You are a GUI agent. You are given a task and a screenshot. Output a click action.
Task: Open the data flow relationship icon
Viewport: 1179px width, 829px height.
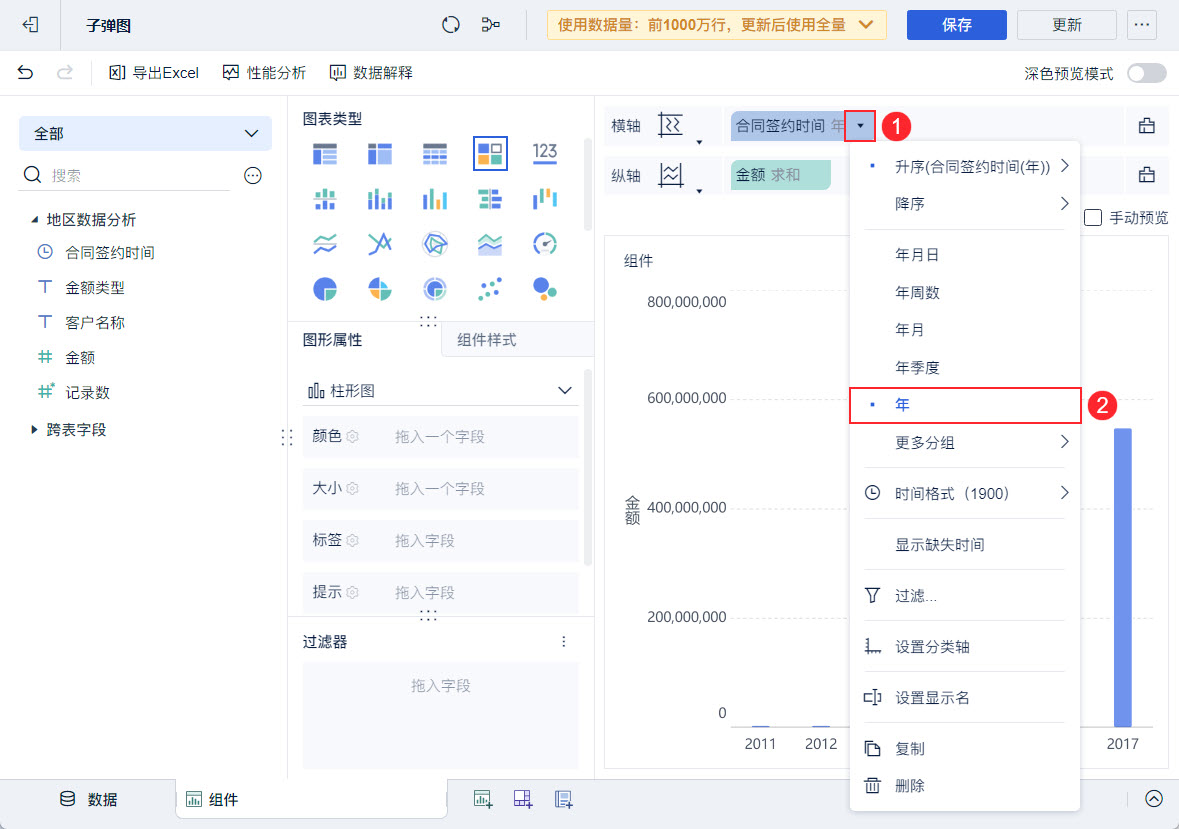pos(490,25)
